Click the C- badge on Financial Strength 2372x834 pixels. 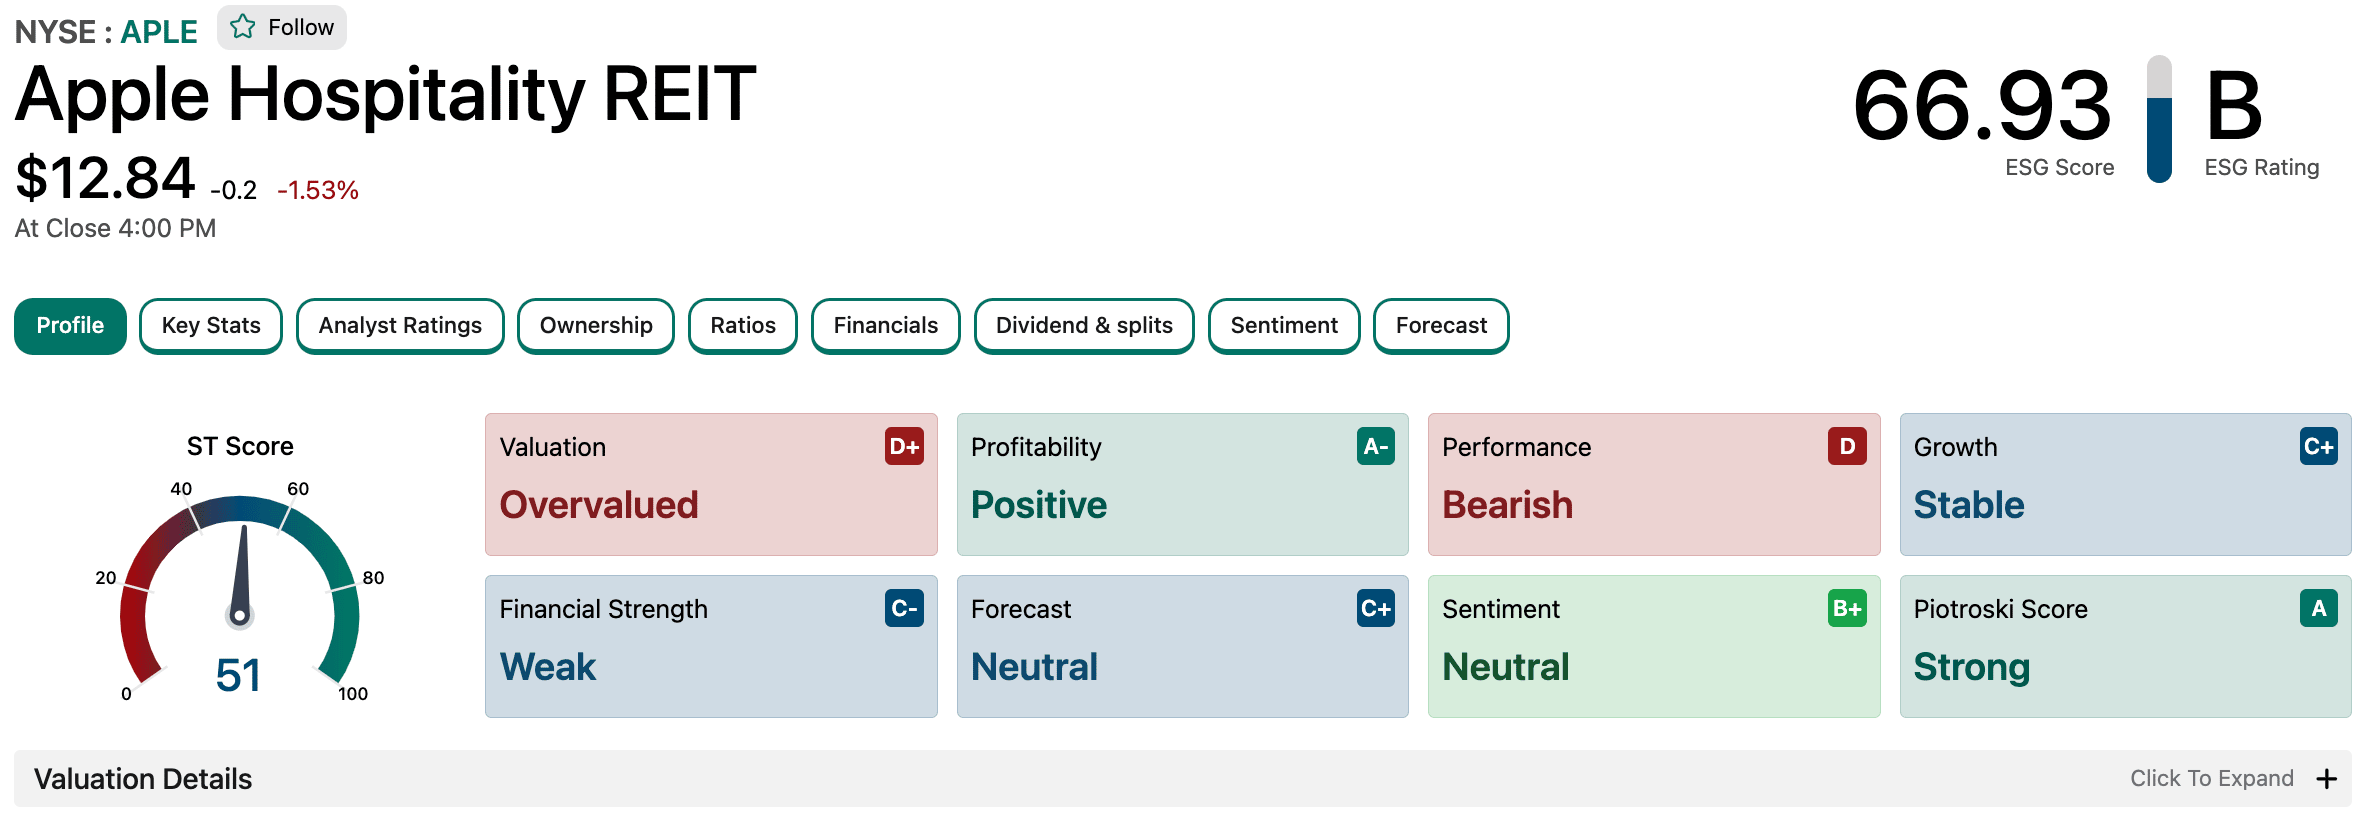[x=904, y=608]
